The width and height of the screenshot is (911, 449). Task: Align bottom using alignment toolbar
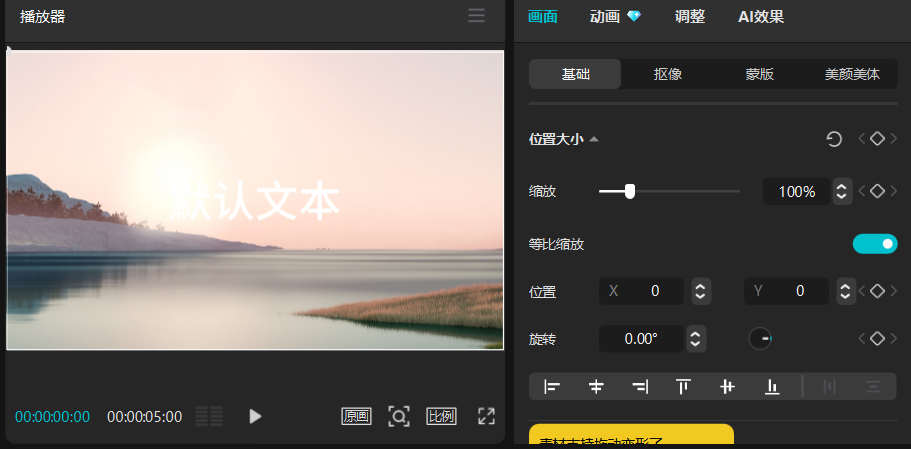(772, 386)
